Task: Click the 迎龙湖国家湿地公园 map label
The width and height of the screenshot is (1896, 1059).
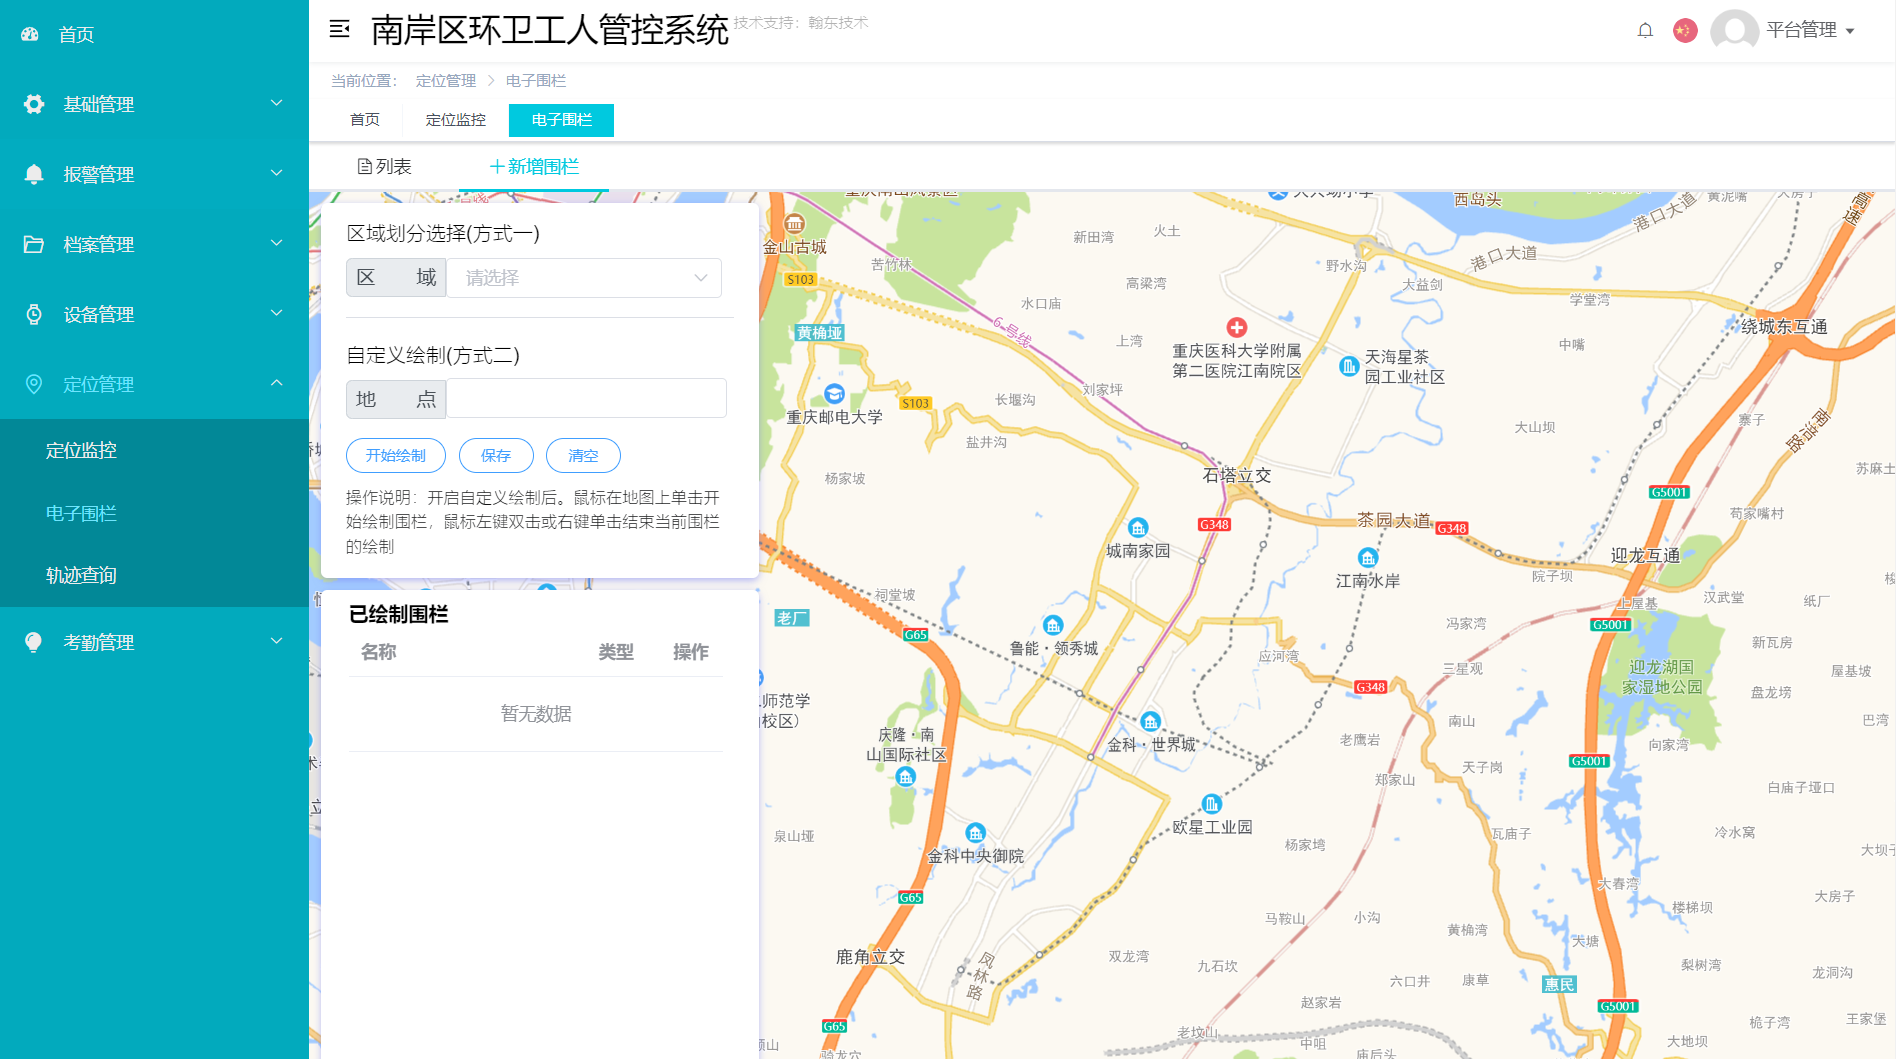Action: click(x=1662, y=677)
